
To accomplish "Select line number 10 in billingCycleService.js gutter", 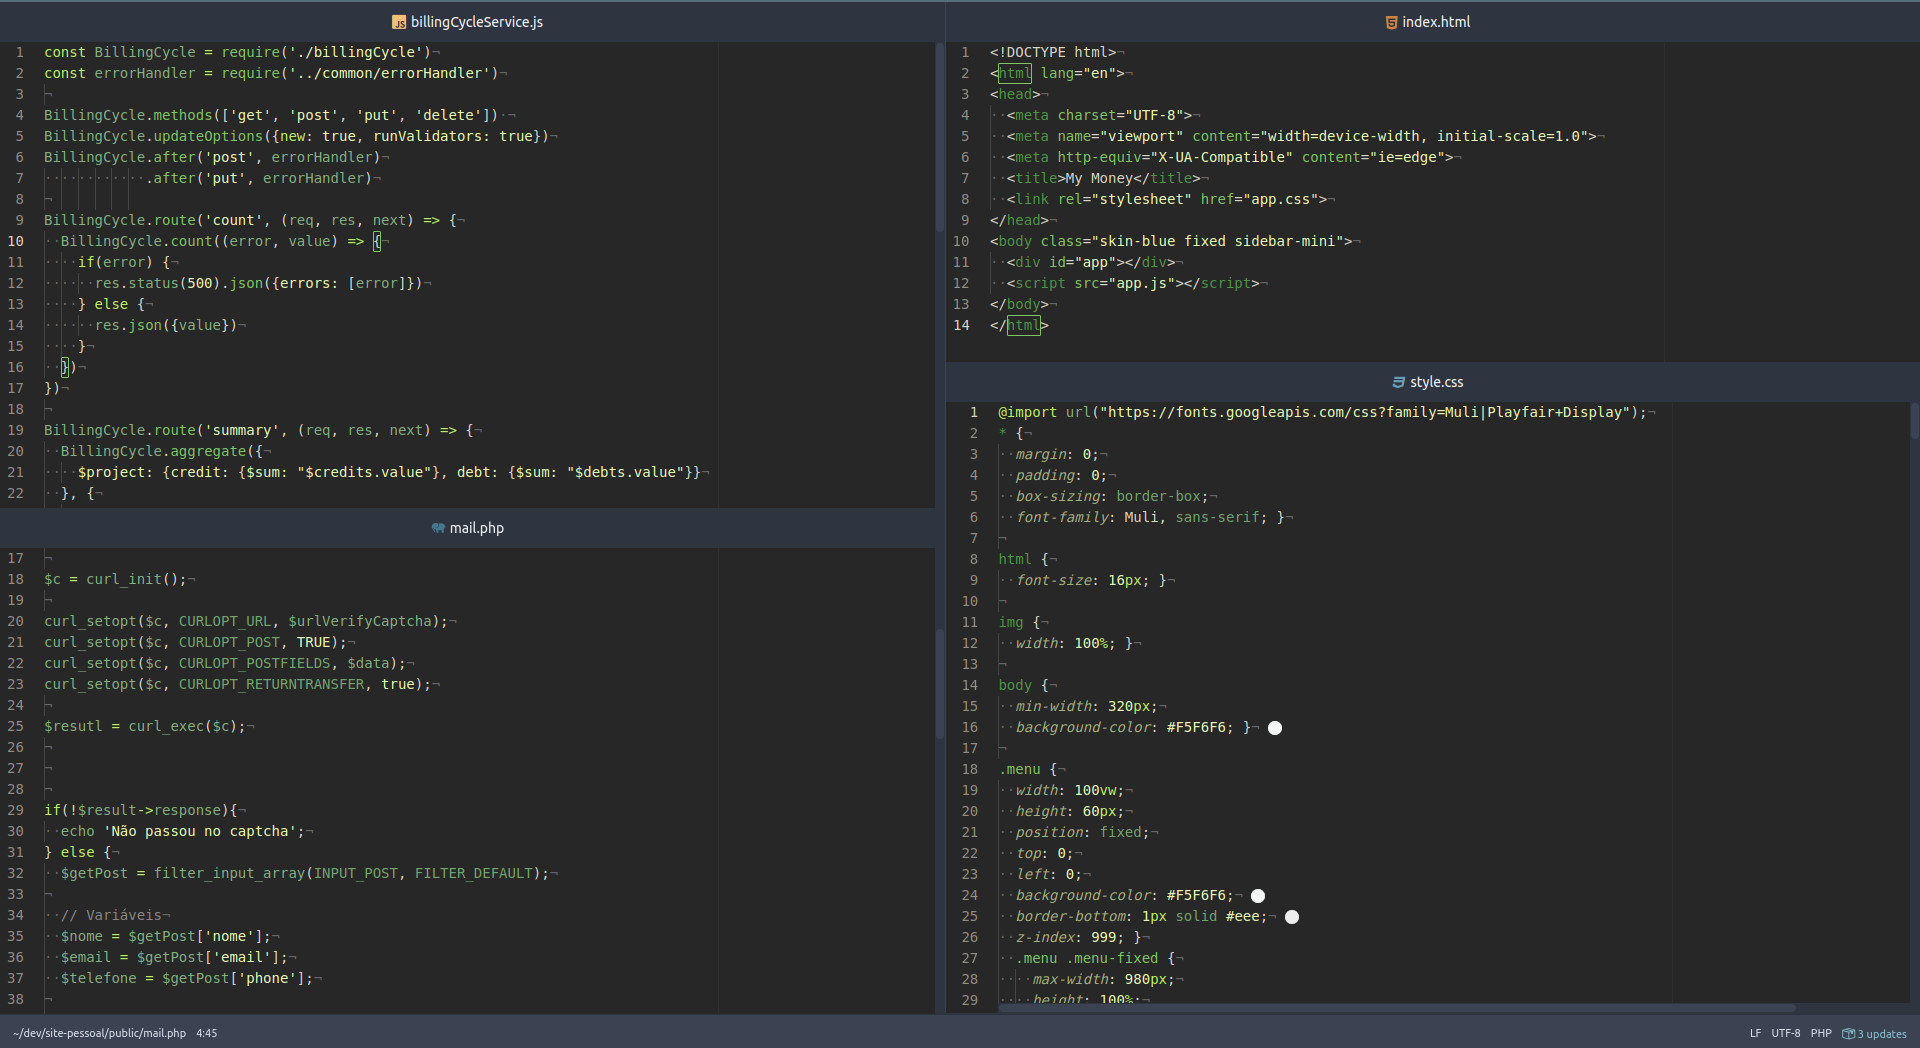I will (x=16, y=241).
